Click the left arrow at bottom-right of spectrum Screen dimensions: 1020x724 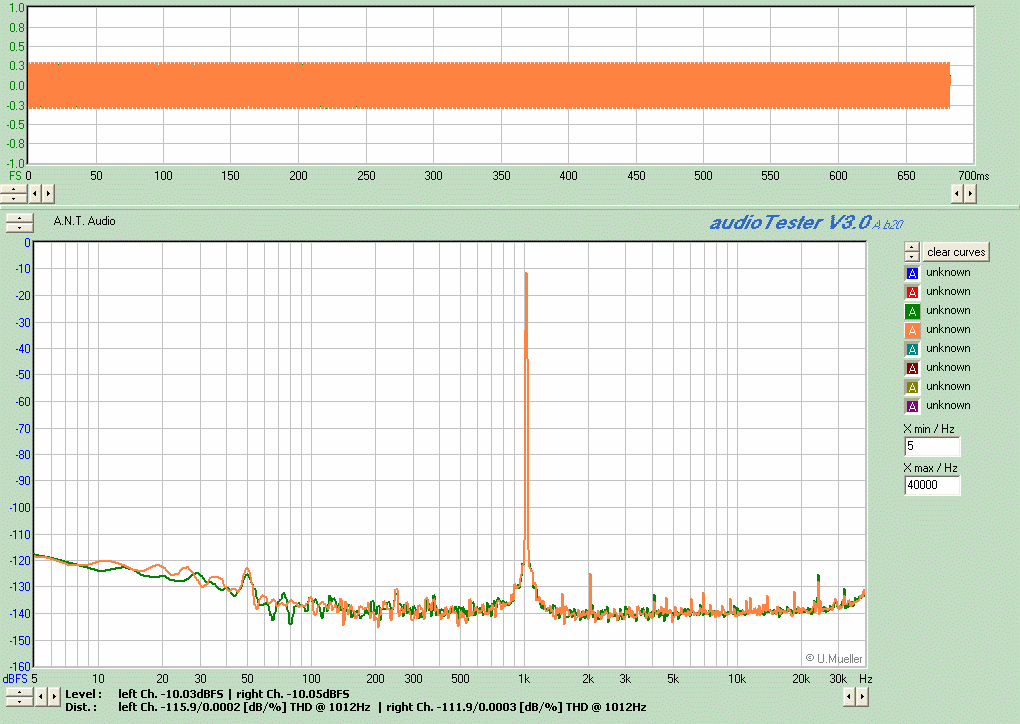point(847,697)
